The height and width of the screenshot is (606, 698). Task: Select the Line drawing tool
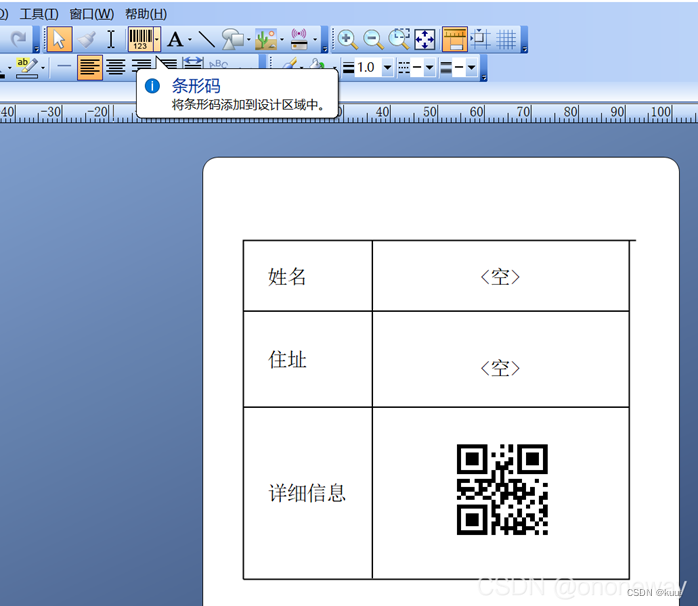tap(206, 40)
